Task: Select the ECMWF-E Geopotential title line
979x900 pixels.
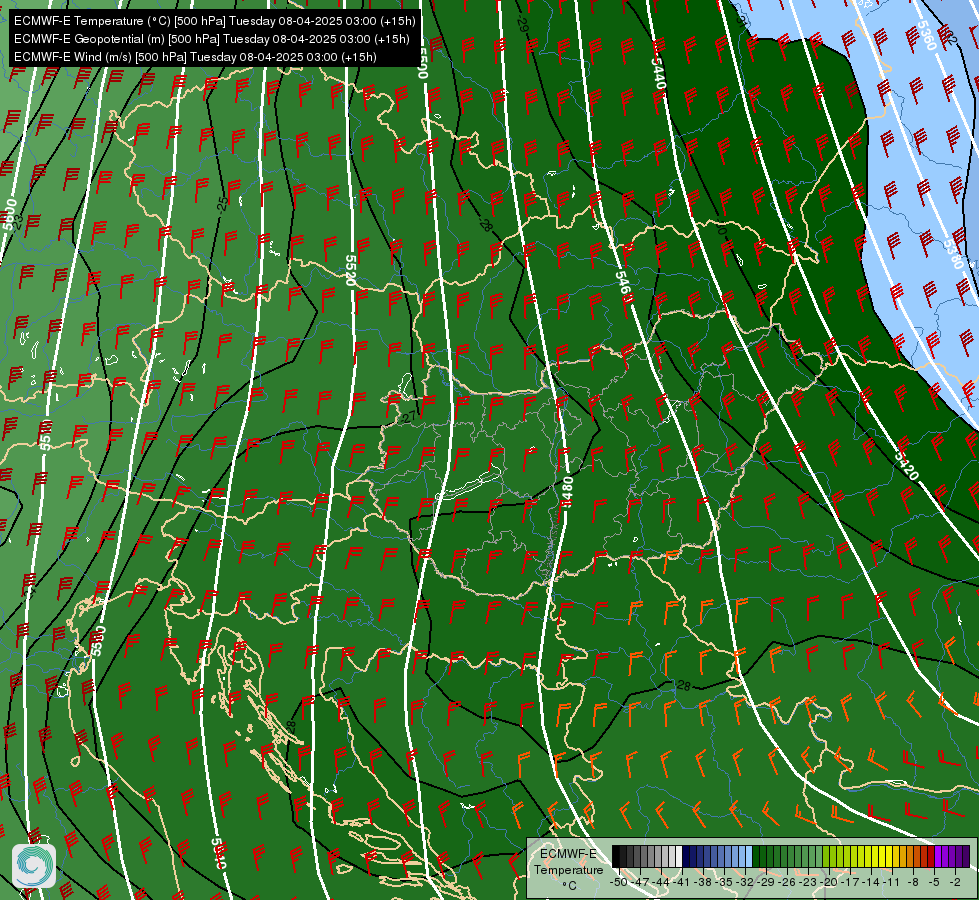Action: (x=212, y=39)
